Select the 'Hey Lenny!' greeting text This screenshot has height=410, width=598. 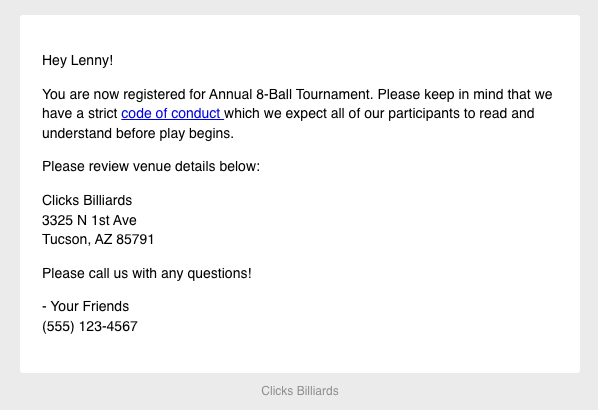tap(77, 60)
